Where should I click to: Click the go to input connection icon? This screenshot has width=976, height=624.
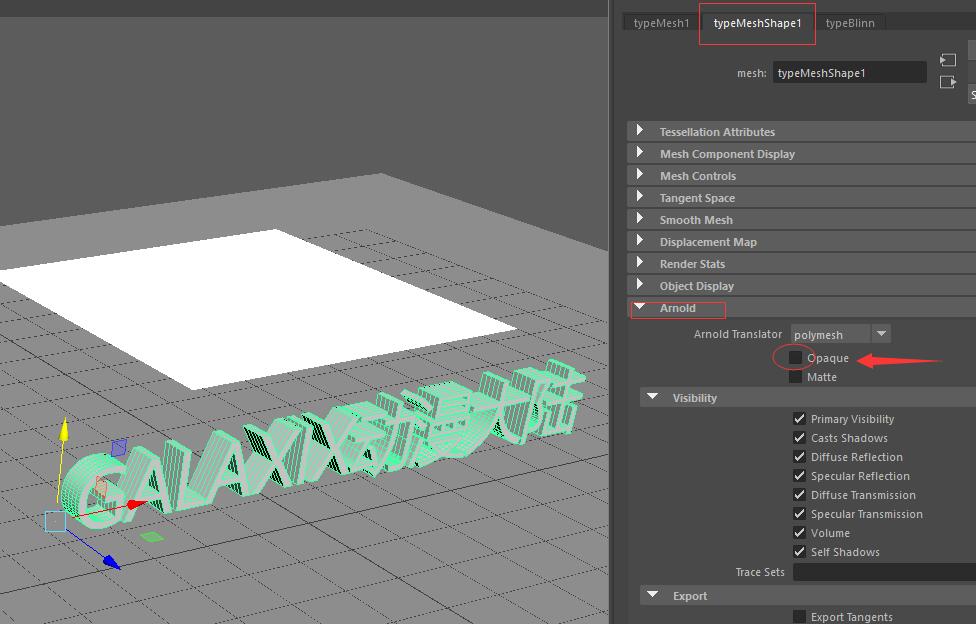tap(947, 60)
